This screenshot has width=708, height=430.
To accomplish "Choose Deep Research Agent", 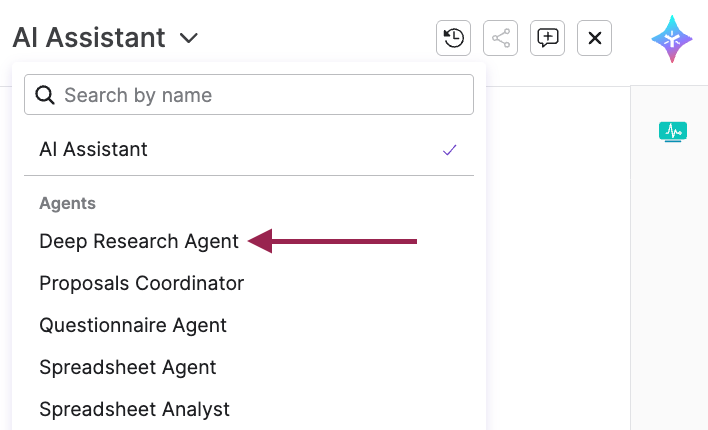I will pos(139,241).
